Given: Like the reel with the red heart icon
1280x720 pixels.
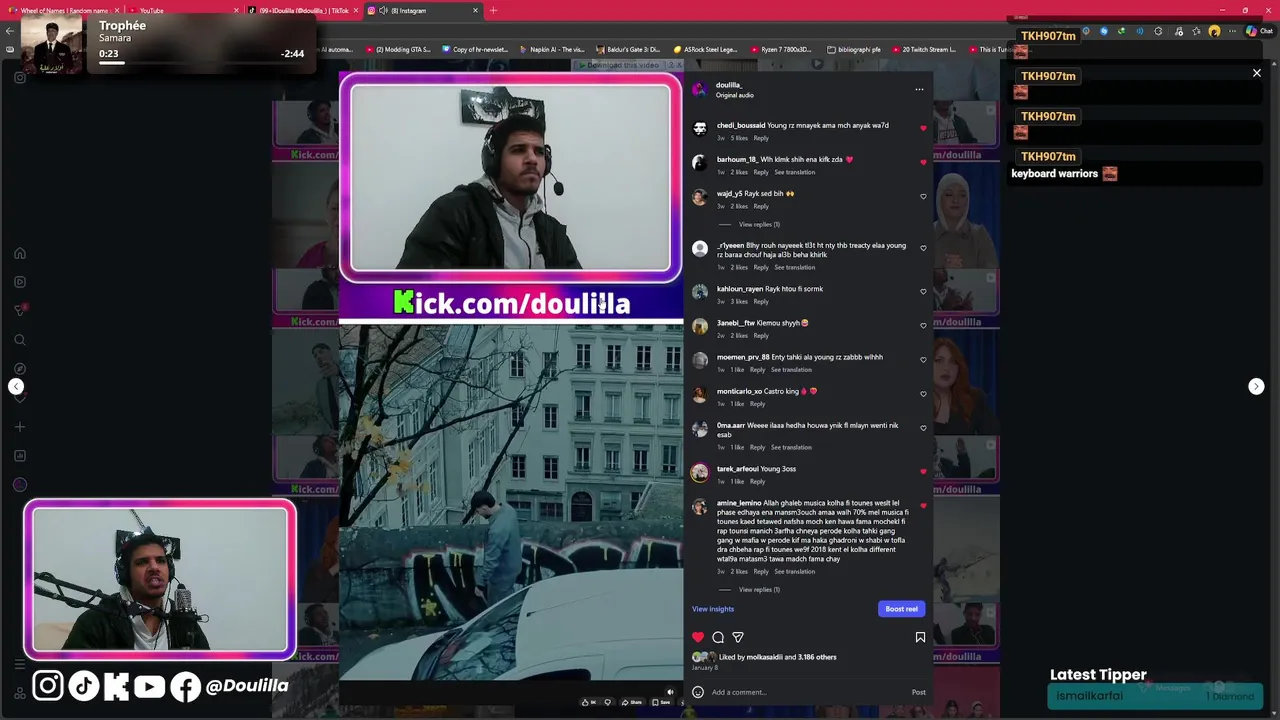Looking at the screenshot, I should coord(698,637).
